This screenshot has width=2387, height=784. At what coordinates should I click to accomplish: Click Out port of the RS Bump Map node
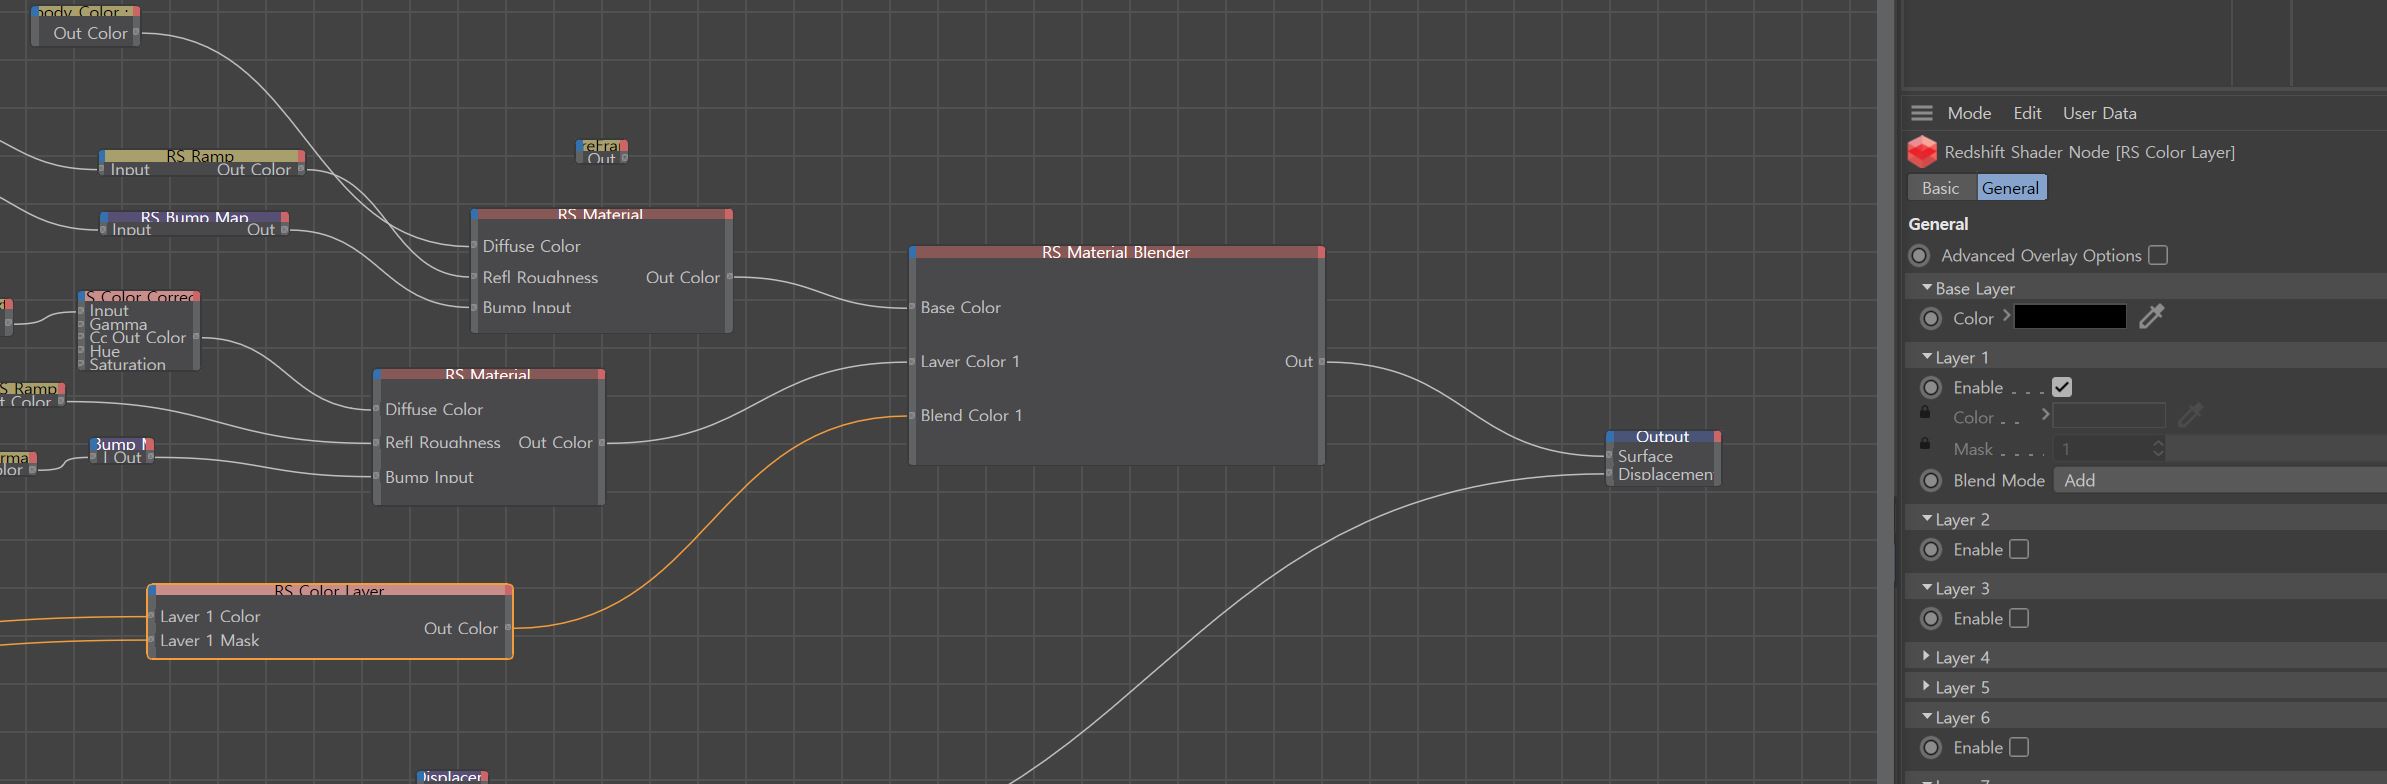click(x=285, y=229)
